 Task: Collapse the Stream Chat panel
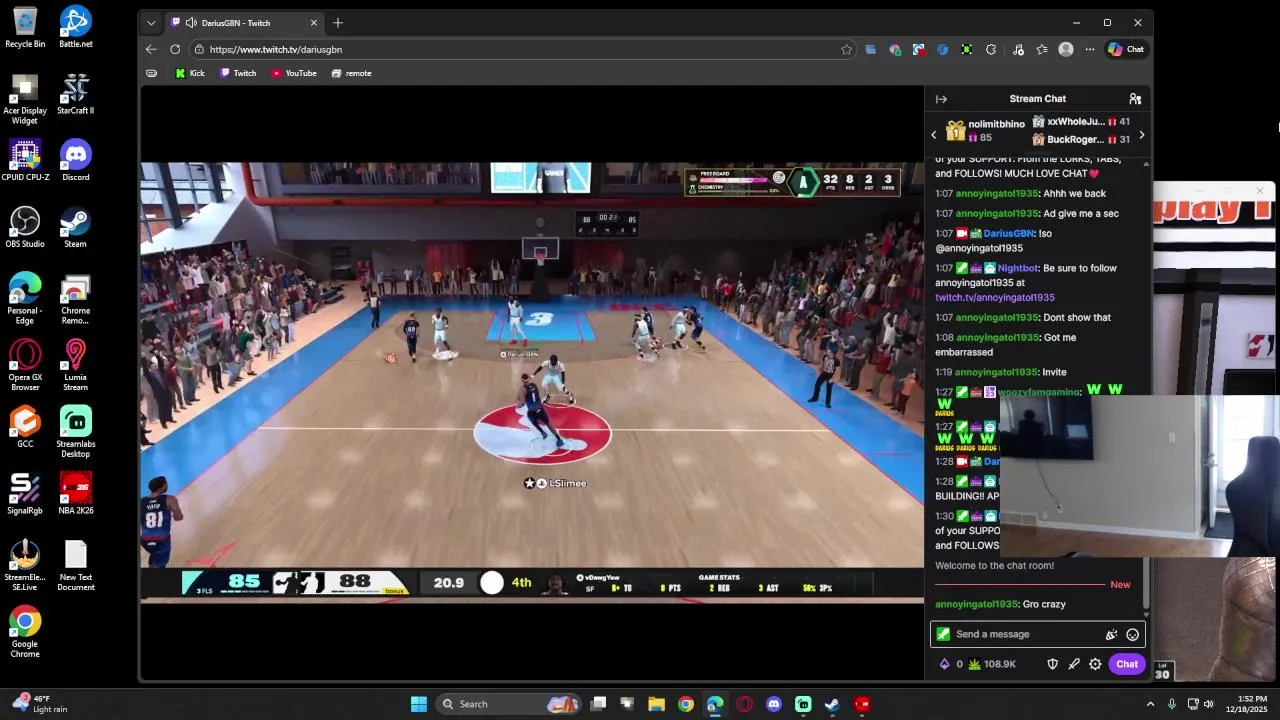(x=941, y=99)
